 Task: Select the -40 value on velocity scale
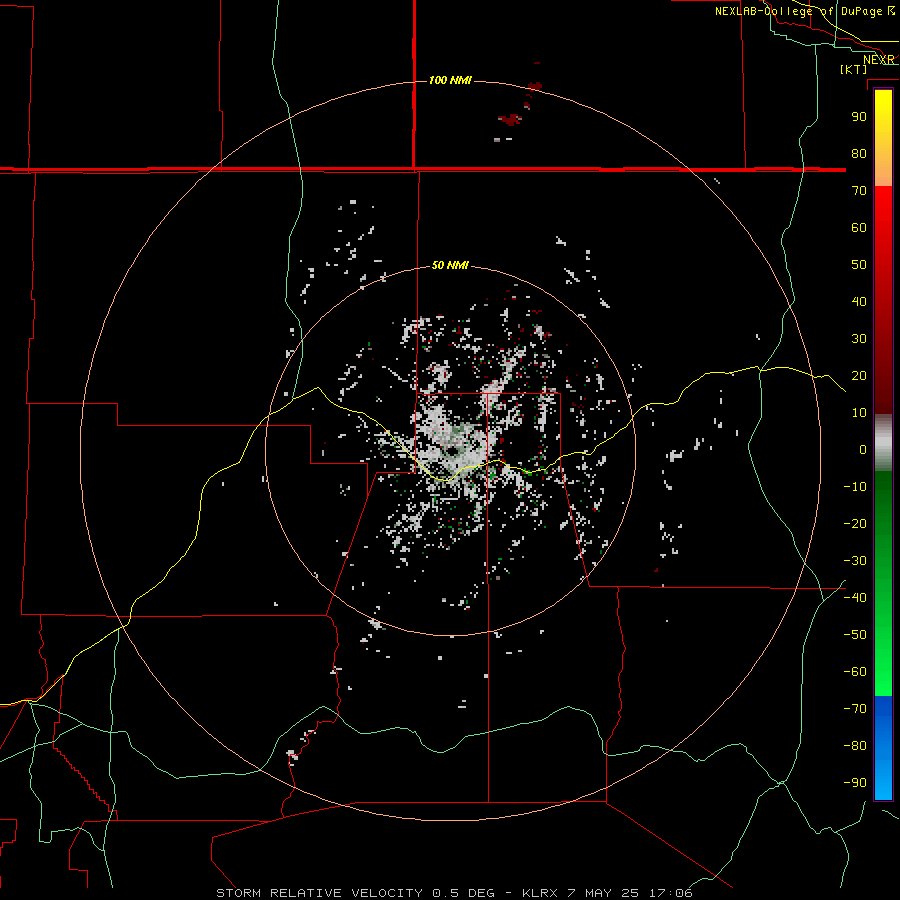(x=855, y=598)
